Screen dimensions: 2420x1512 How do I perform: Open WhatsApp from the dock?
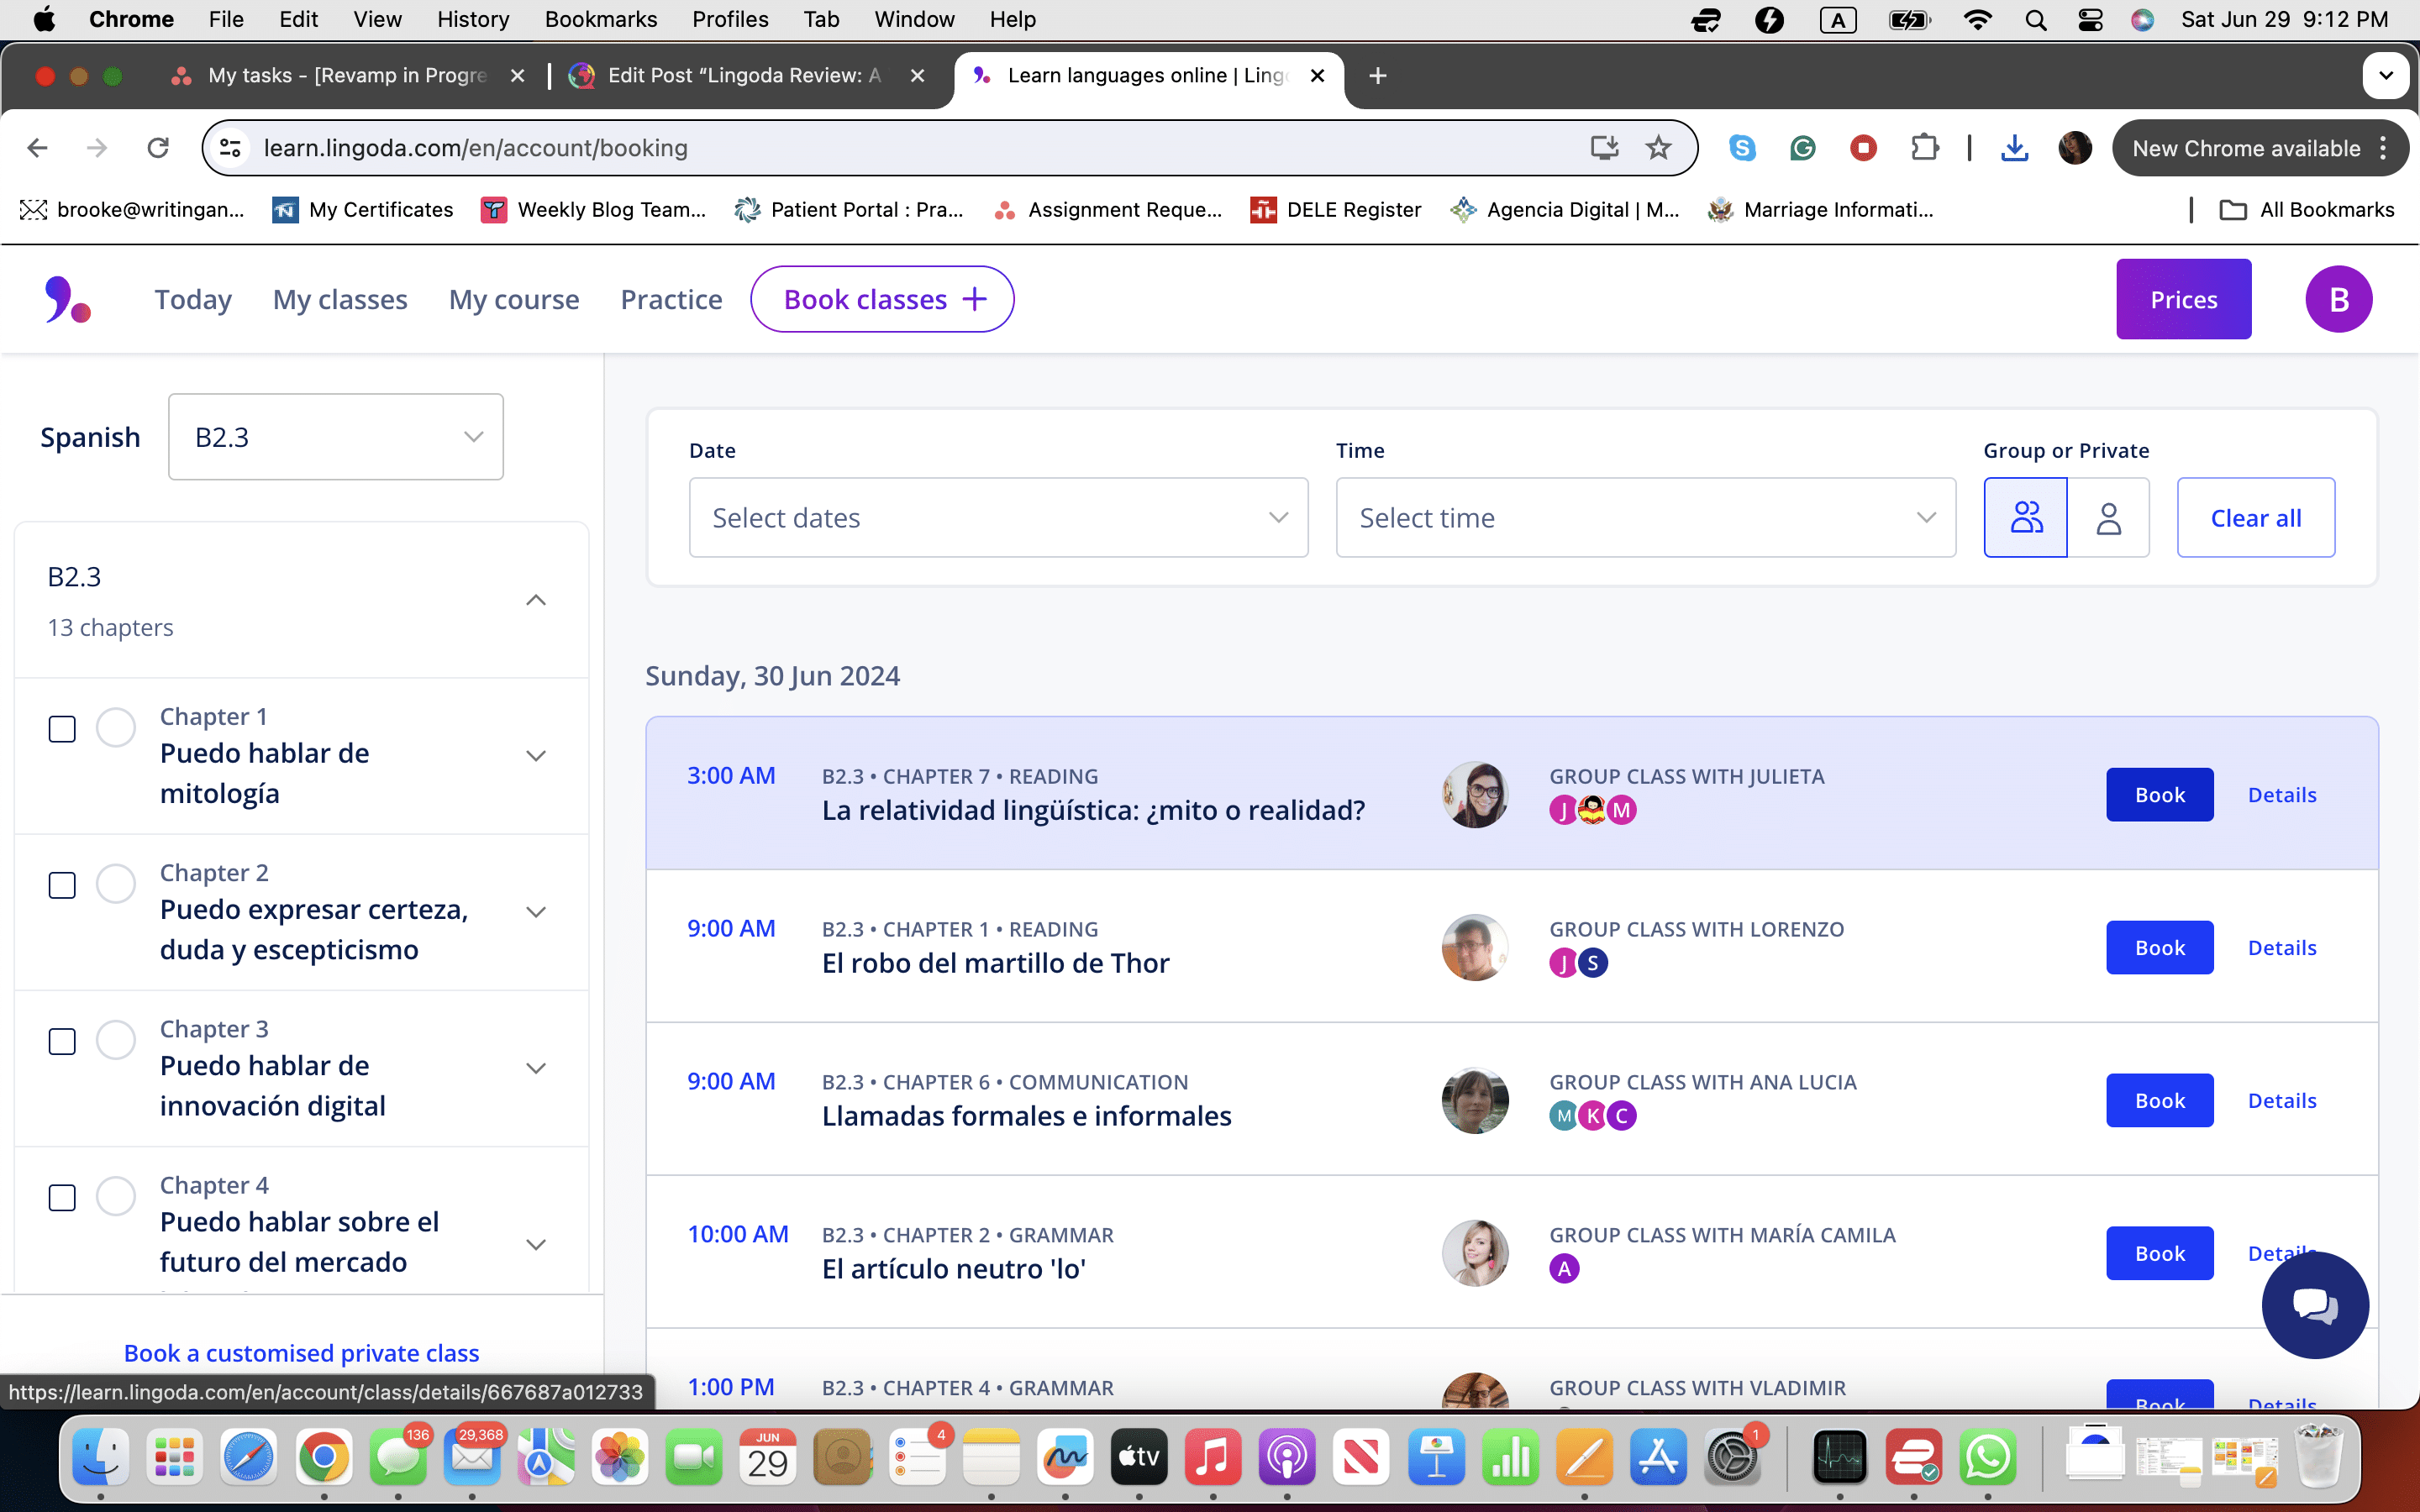(x=1988, y=1457)
